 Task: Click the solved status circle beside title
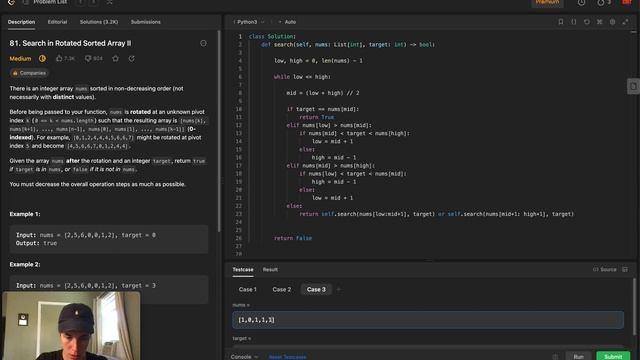203,43
